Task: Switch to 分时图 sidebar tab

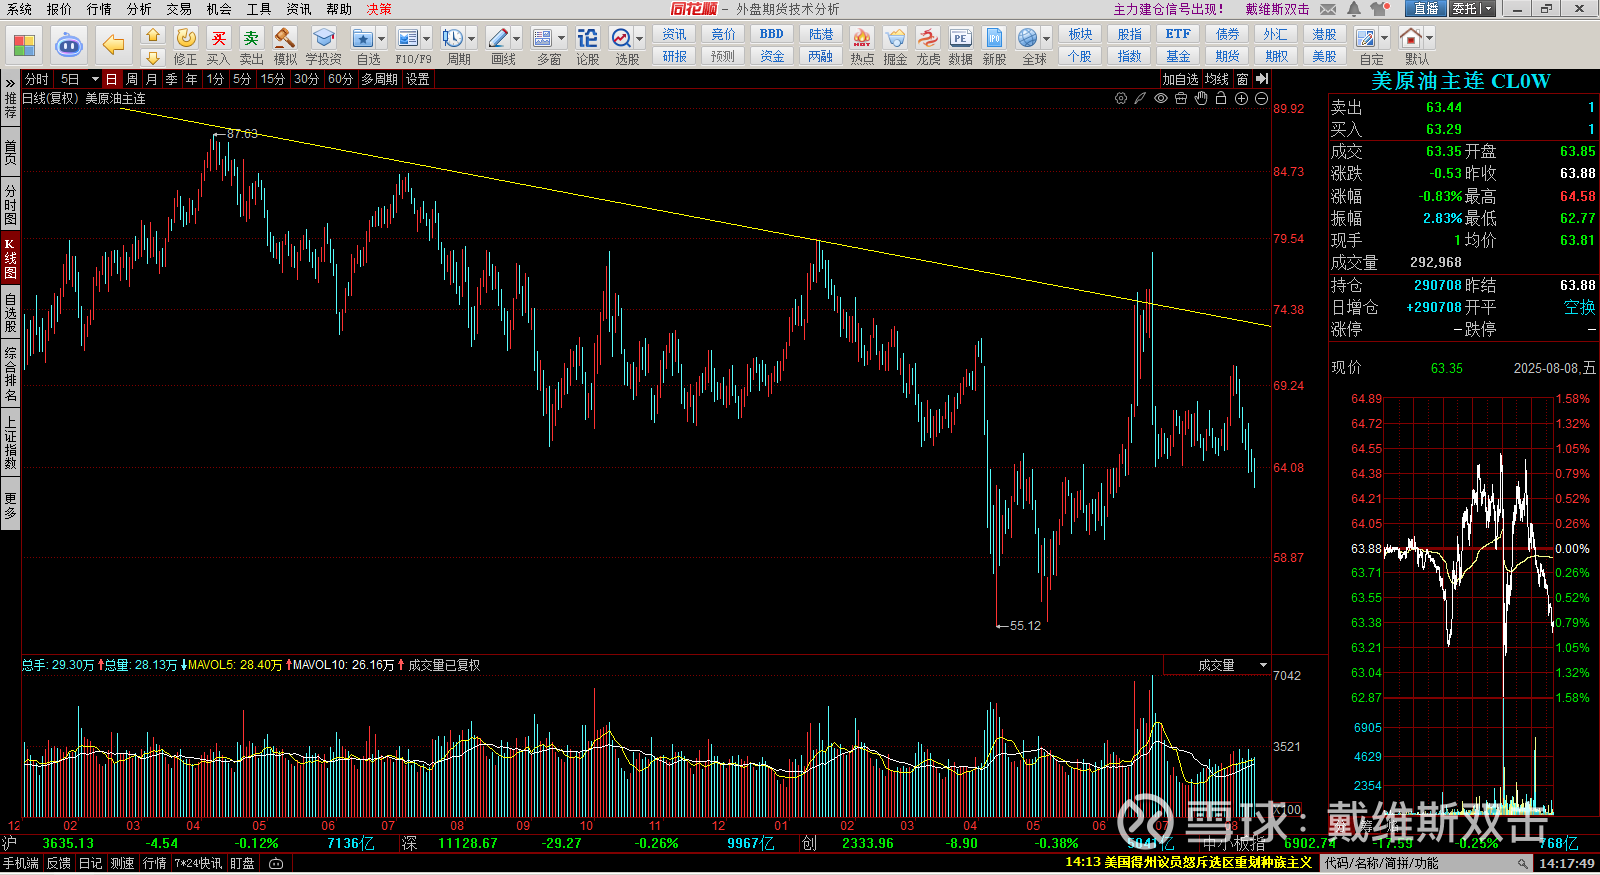Action: pyautogui.click(x=10, y=204)
